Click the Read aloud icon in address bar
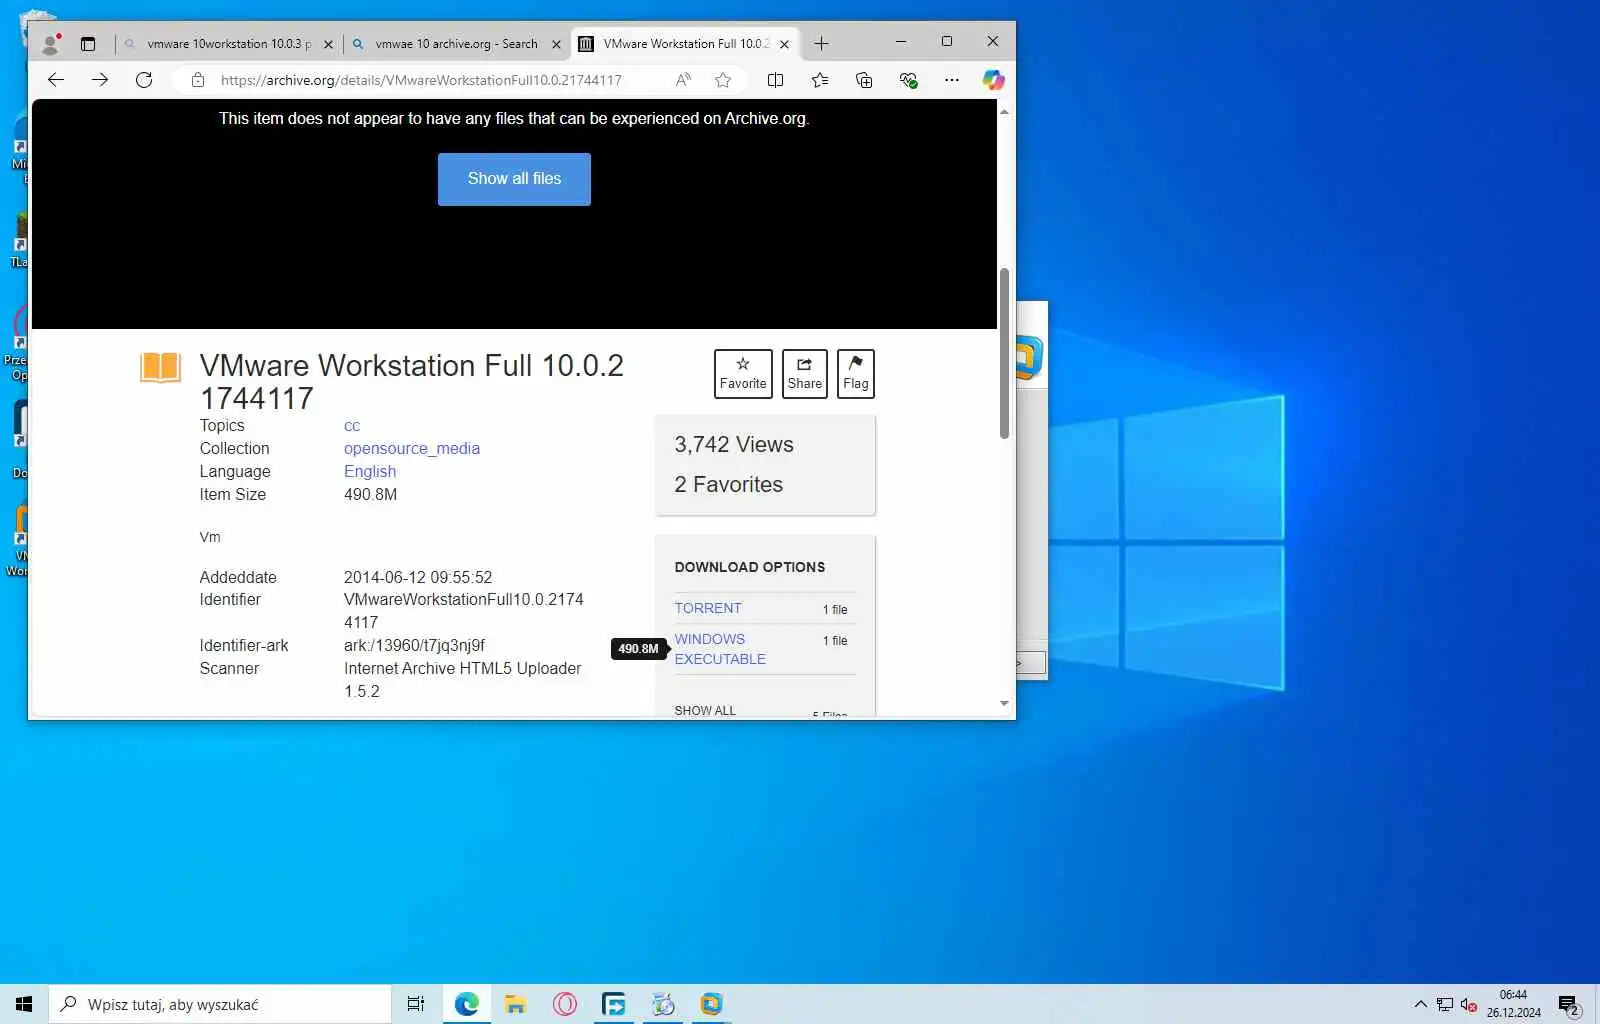 pos(683,80)
